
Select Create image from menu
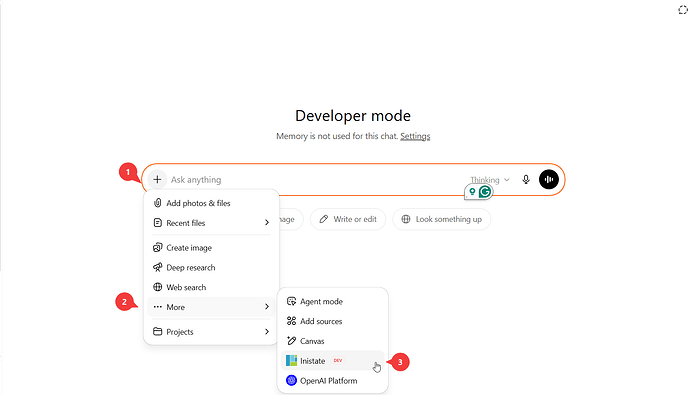pyautogui.click(x=211, y=248)
